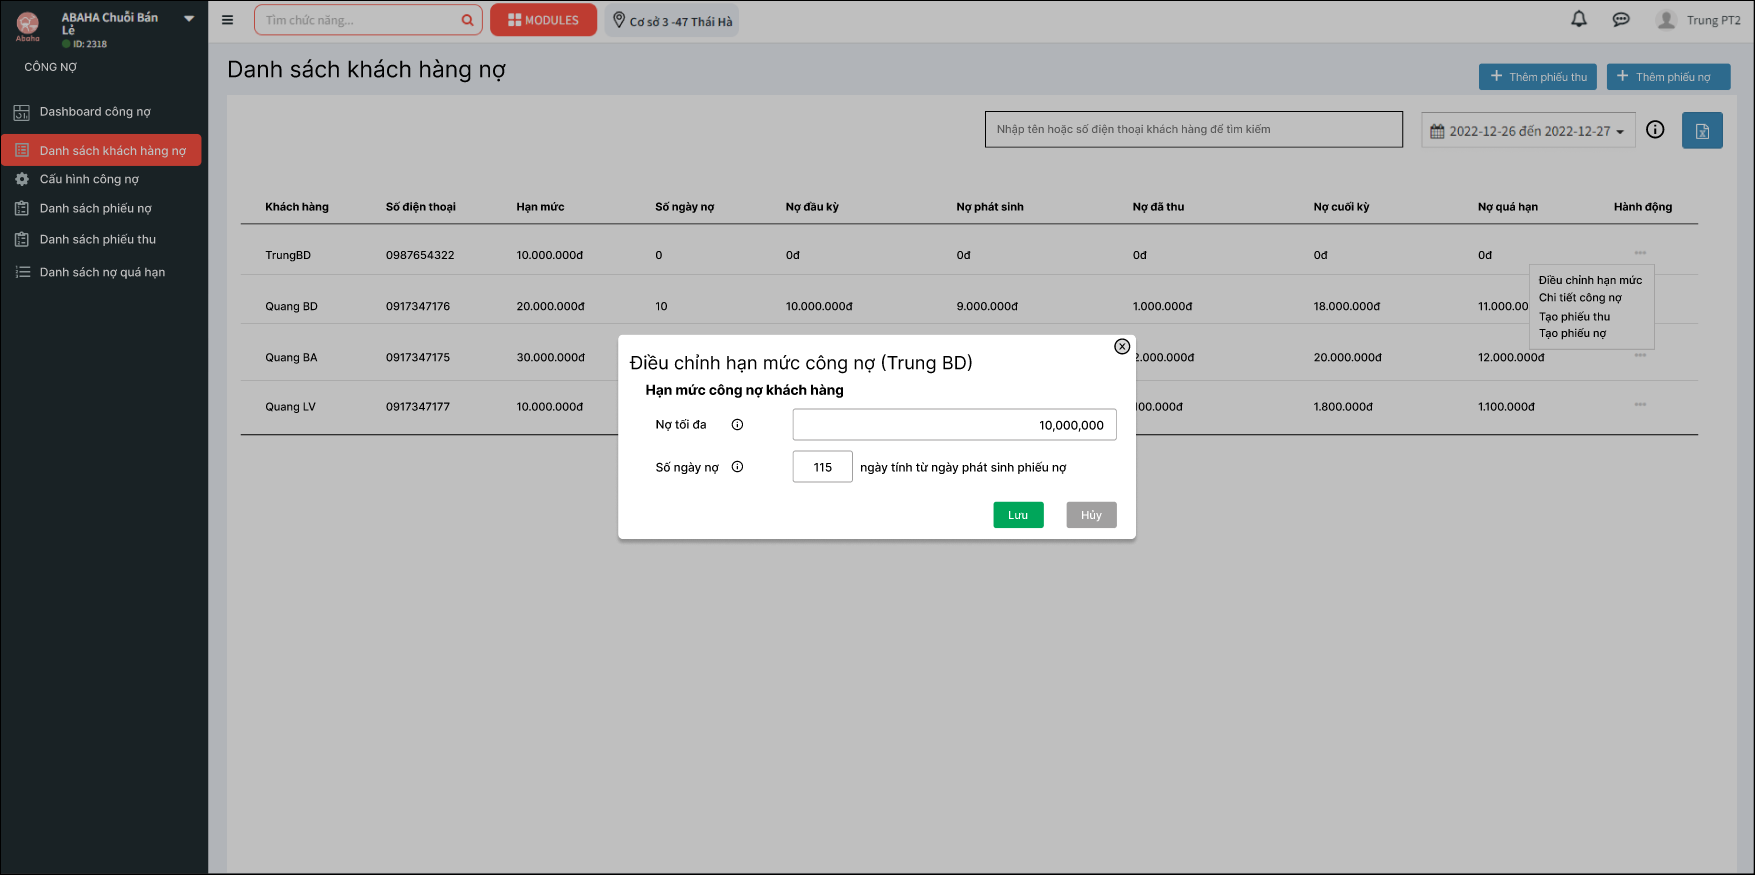
Task: Export list with the Excel file icon
Action: click(1701, 131)
